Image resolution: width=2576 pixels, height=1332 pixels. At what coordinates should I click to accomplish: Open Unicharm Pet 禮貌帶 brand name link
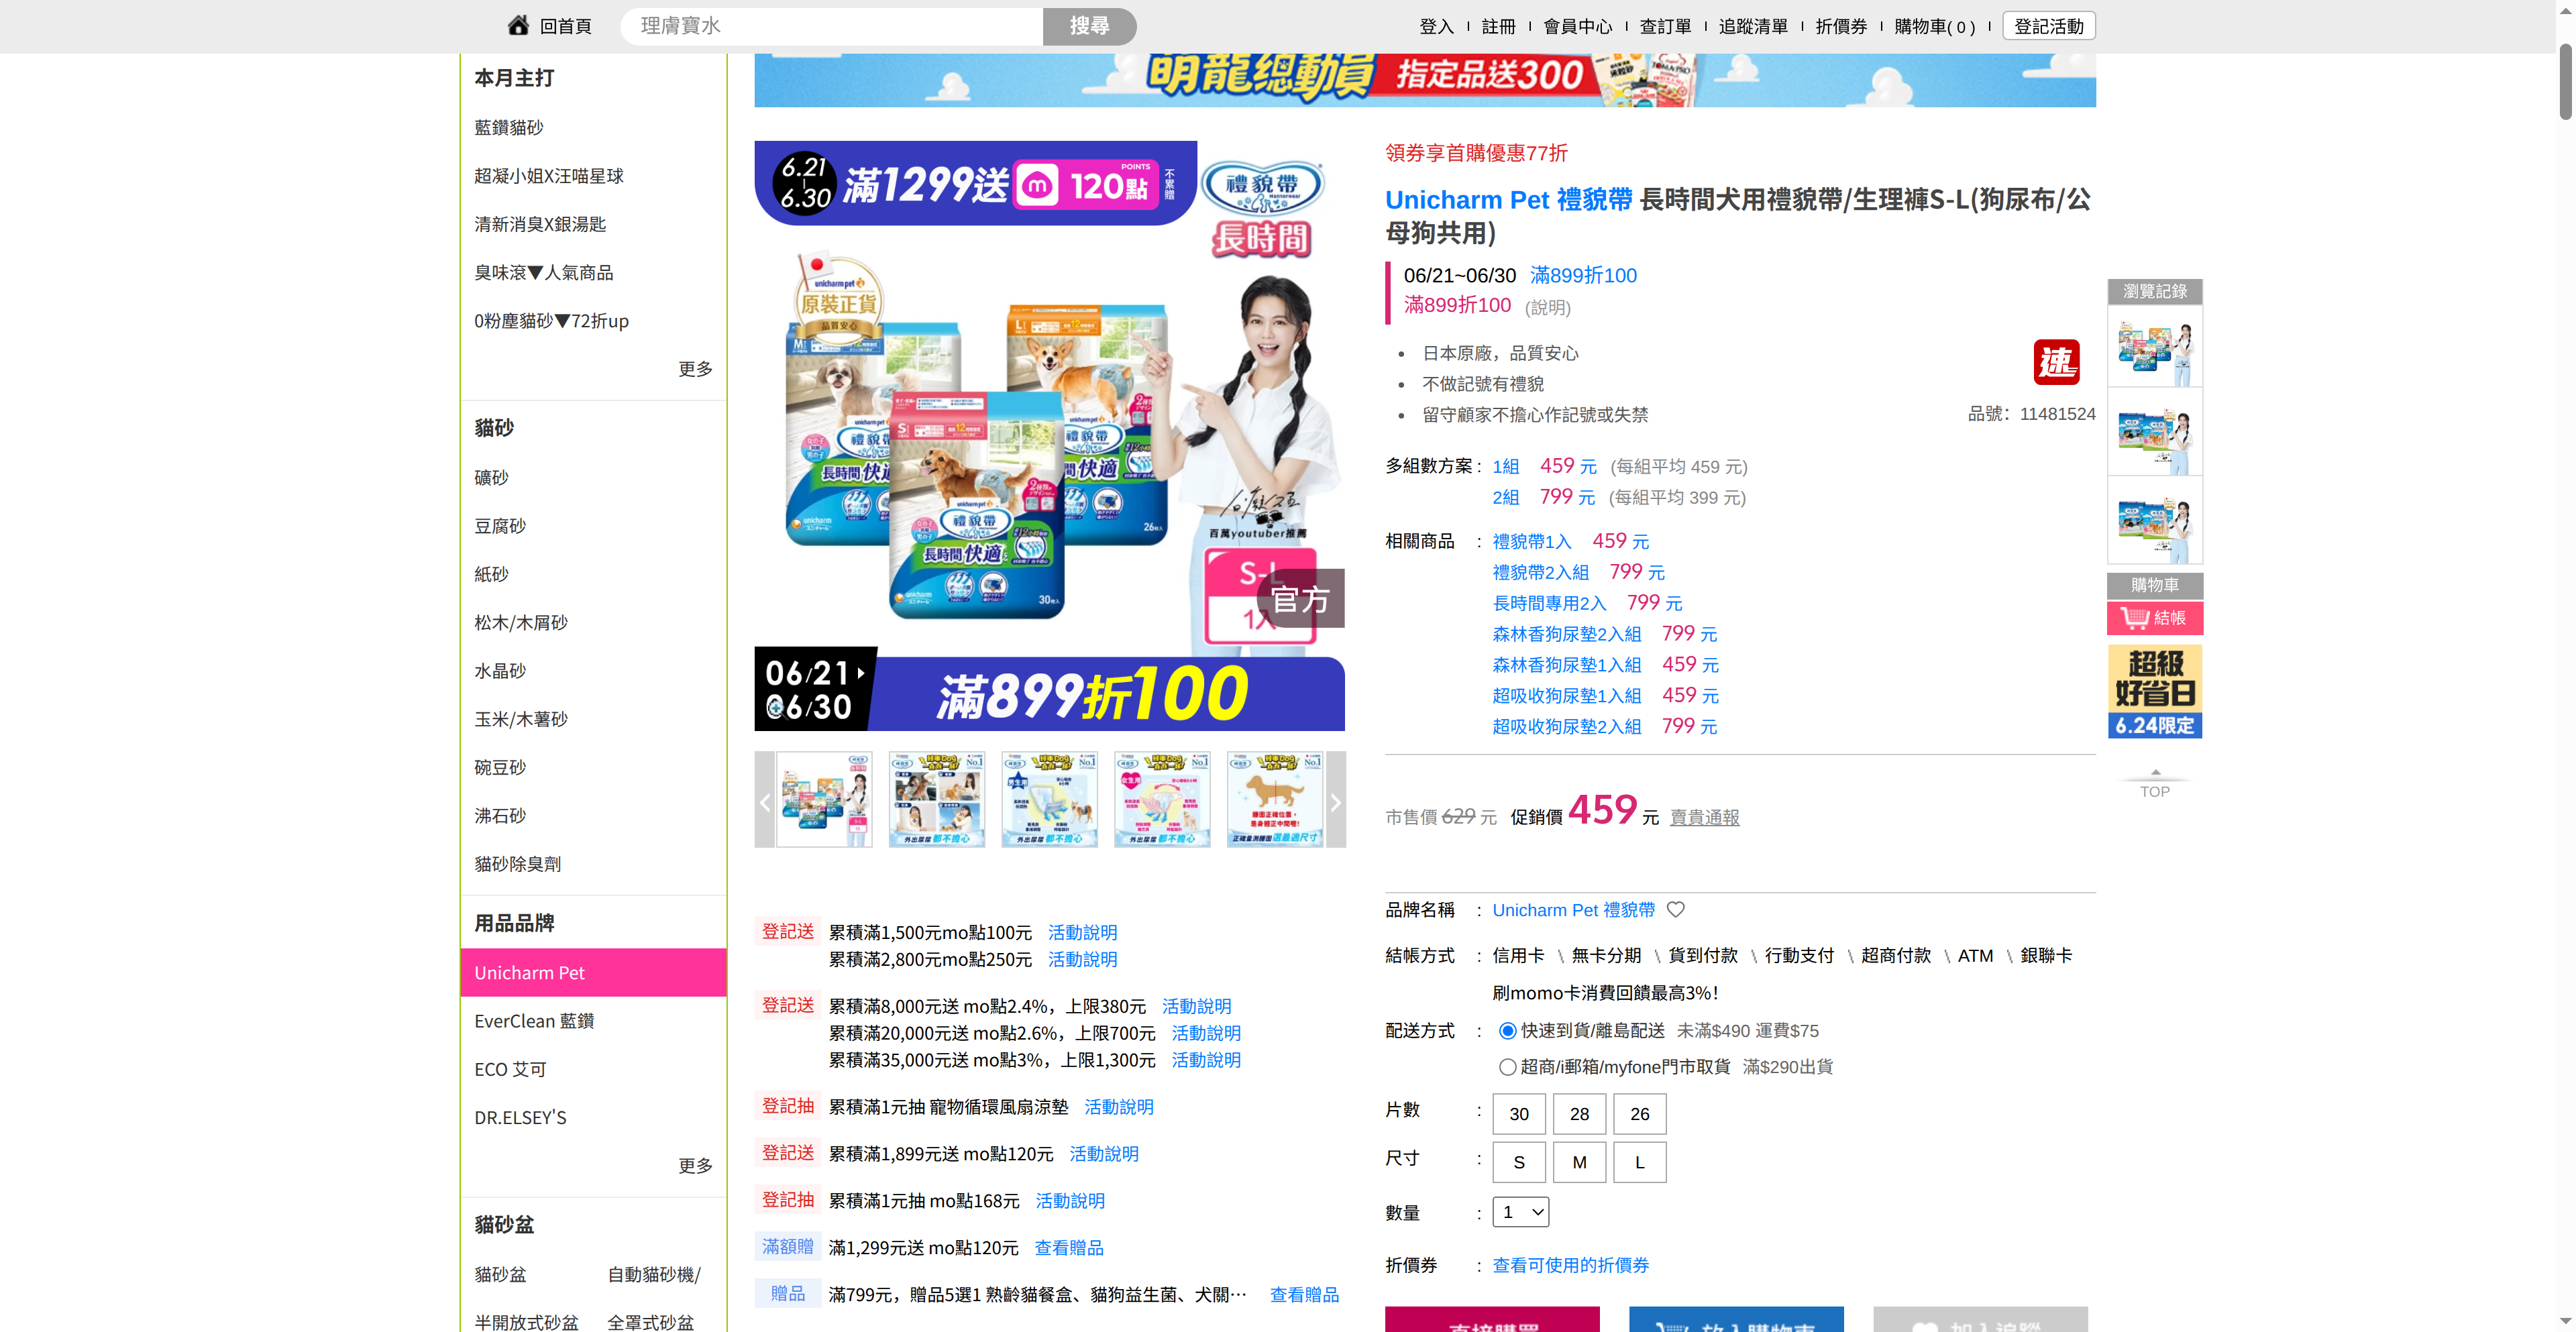(x=1573, y=910)
